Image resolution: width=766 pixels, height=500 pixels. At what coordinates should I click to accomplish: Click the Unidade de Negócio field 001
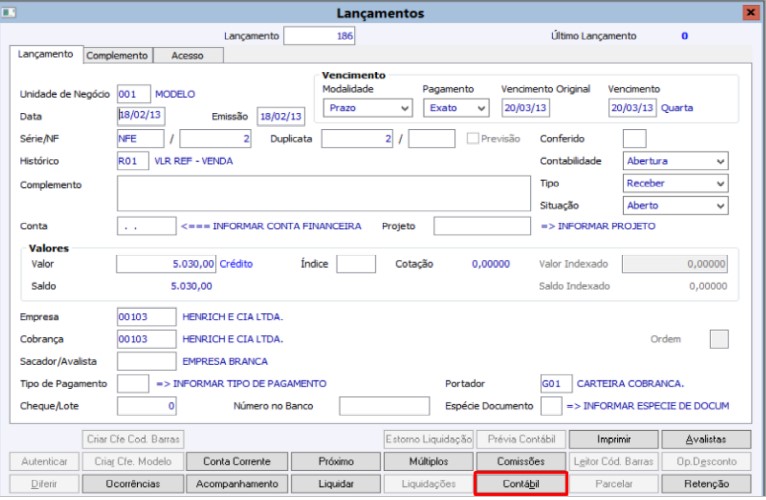pos(134,94)
